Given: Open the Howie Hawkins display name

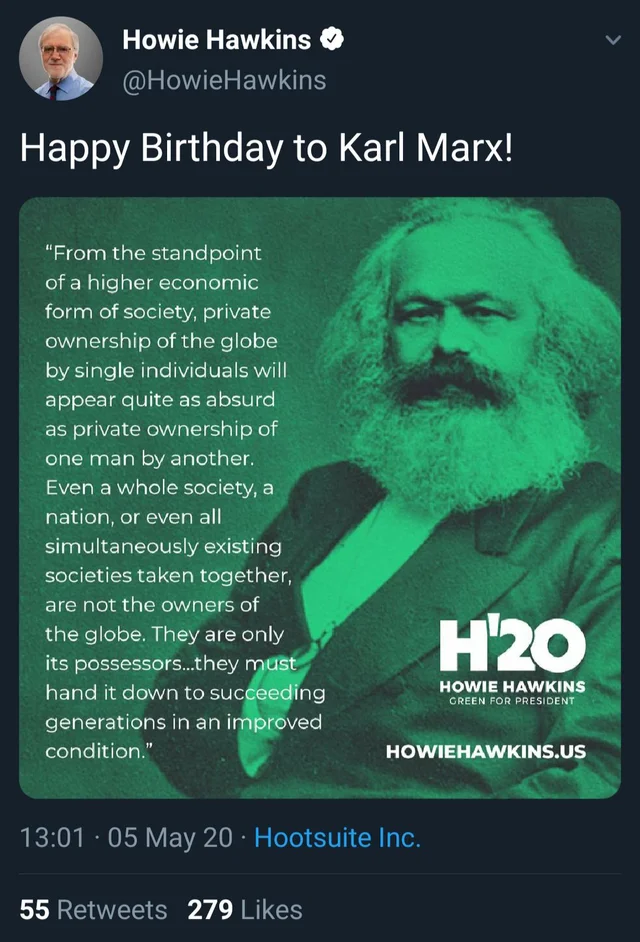Looking at the screenshot, I should (x=216, y=40).
